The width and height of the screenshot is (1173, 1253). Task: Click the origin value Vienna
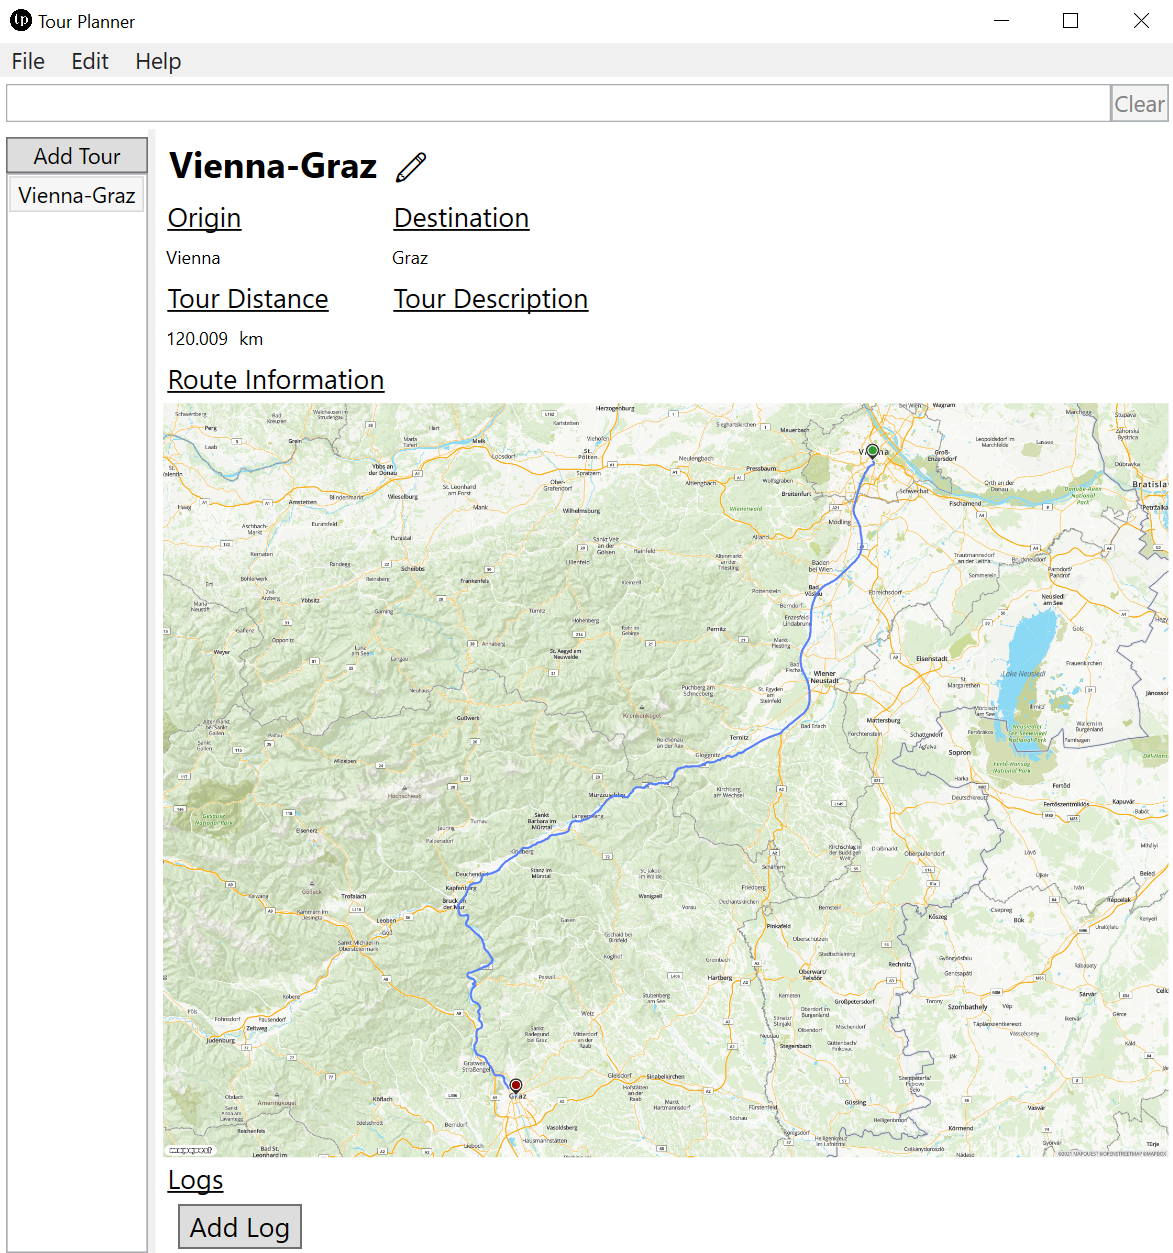coord(193,258)
